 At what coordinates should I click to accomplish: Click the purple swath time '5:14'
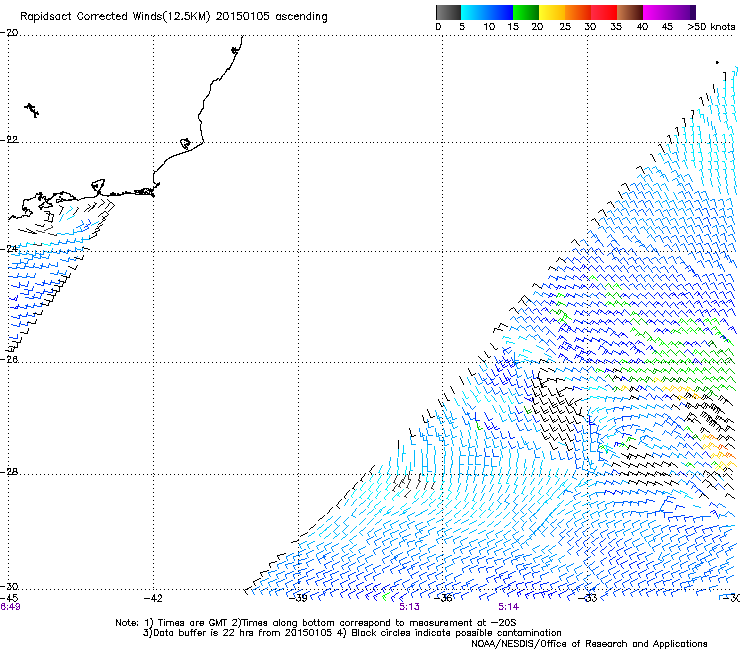[x=508, y=607]
